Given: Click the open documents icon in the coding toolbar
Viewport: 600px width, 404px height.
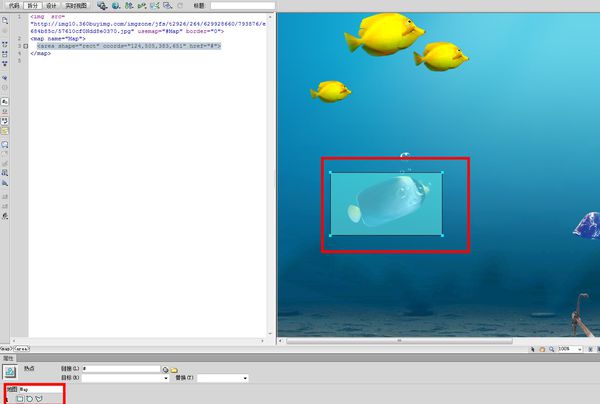Looking at the screenshot, I should (5, 20).
